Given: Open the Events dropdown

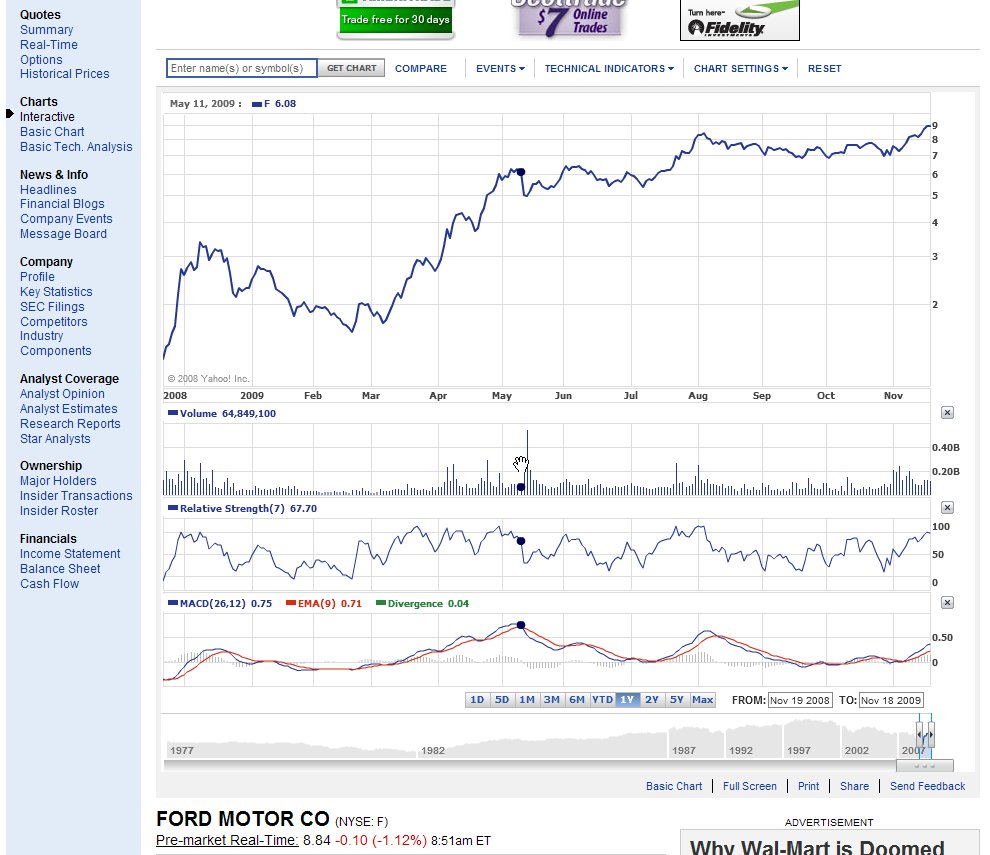Looking at the screenshot, I should click(500, 69).
